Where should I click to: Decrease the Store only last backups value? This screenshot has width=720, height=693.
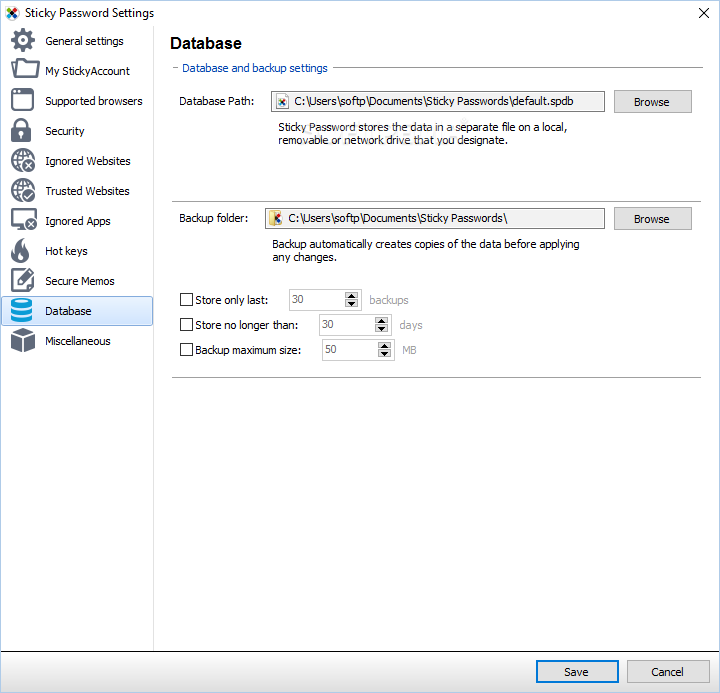(x=352, y=304)
